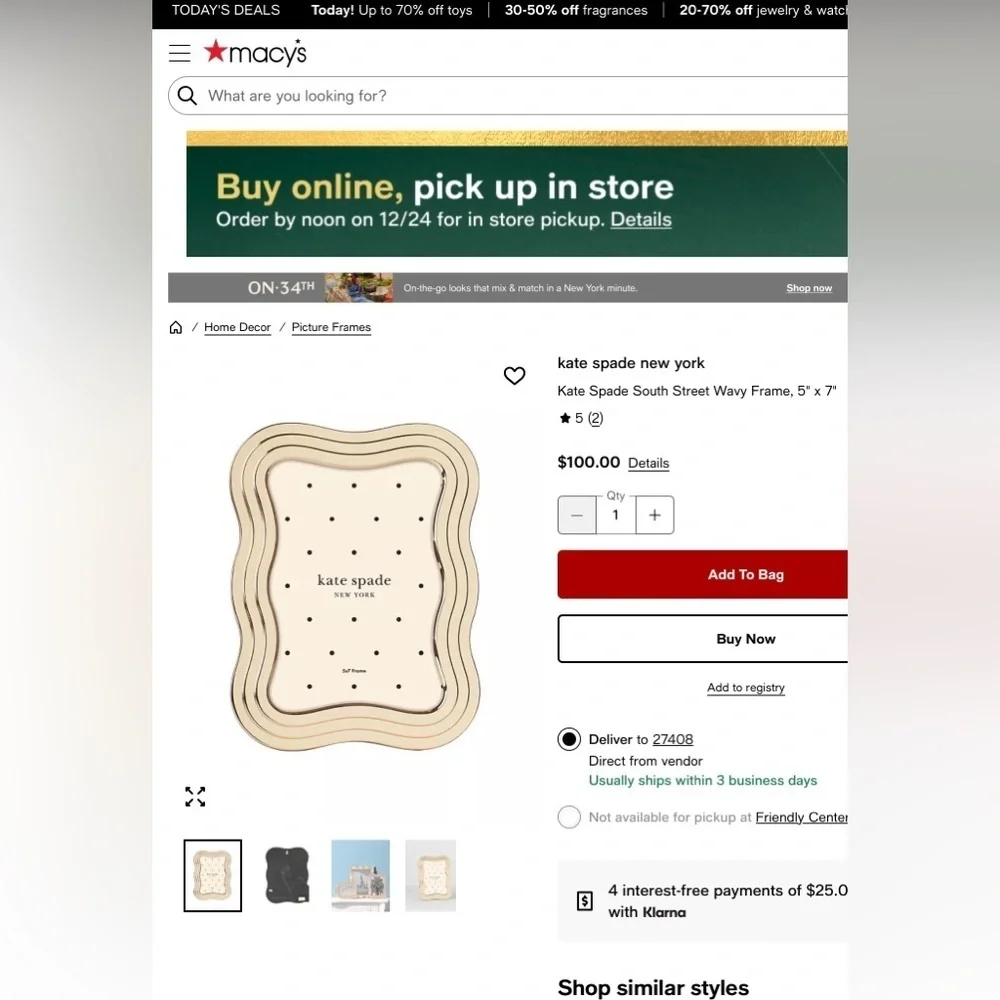Click the search magnifier icon
1000x1000 pixels.
[x=187, y=96]
